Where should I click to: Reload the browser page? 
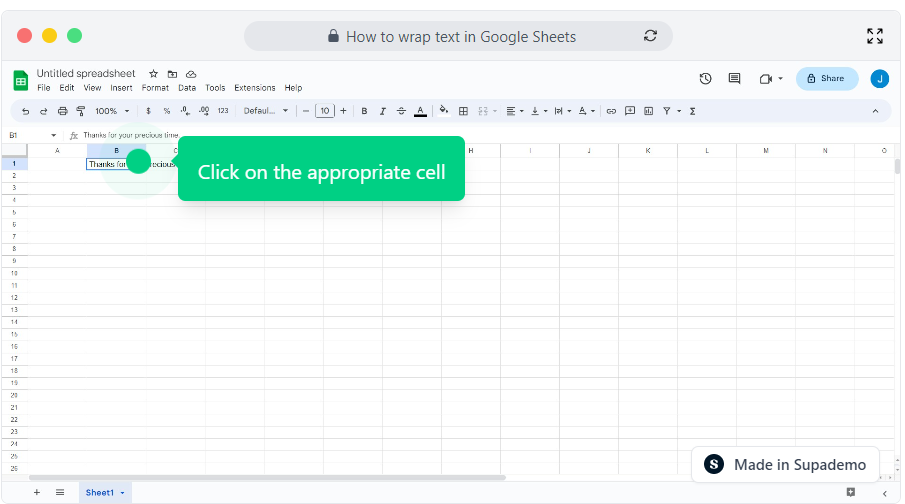(x=650, y=36)
